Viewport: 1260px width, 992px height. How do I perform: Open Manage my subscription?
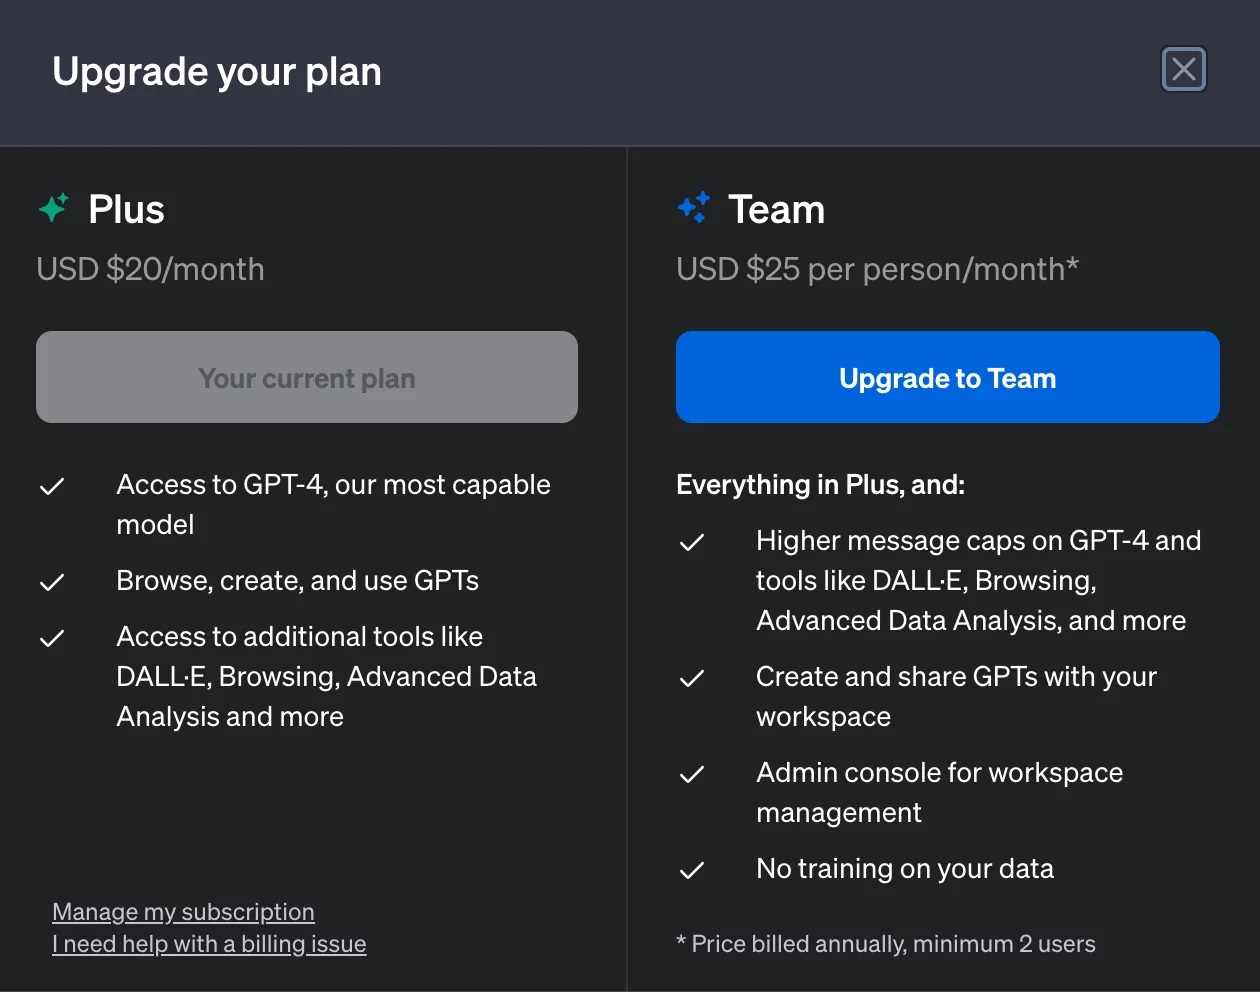click(183, 912)
